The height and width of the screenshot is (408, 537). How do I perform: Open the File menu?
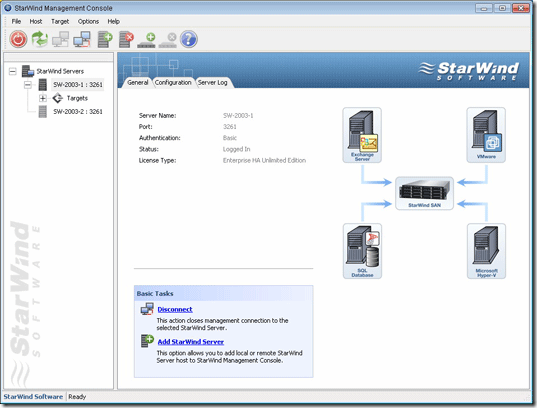(16, 21)
